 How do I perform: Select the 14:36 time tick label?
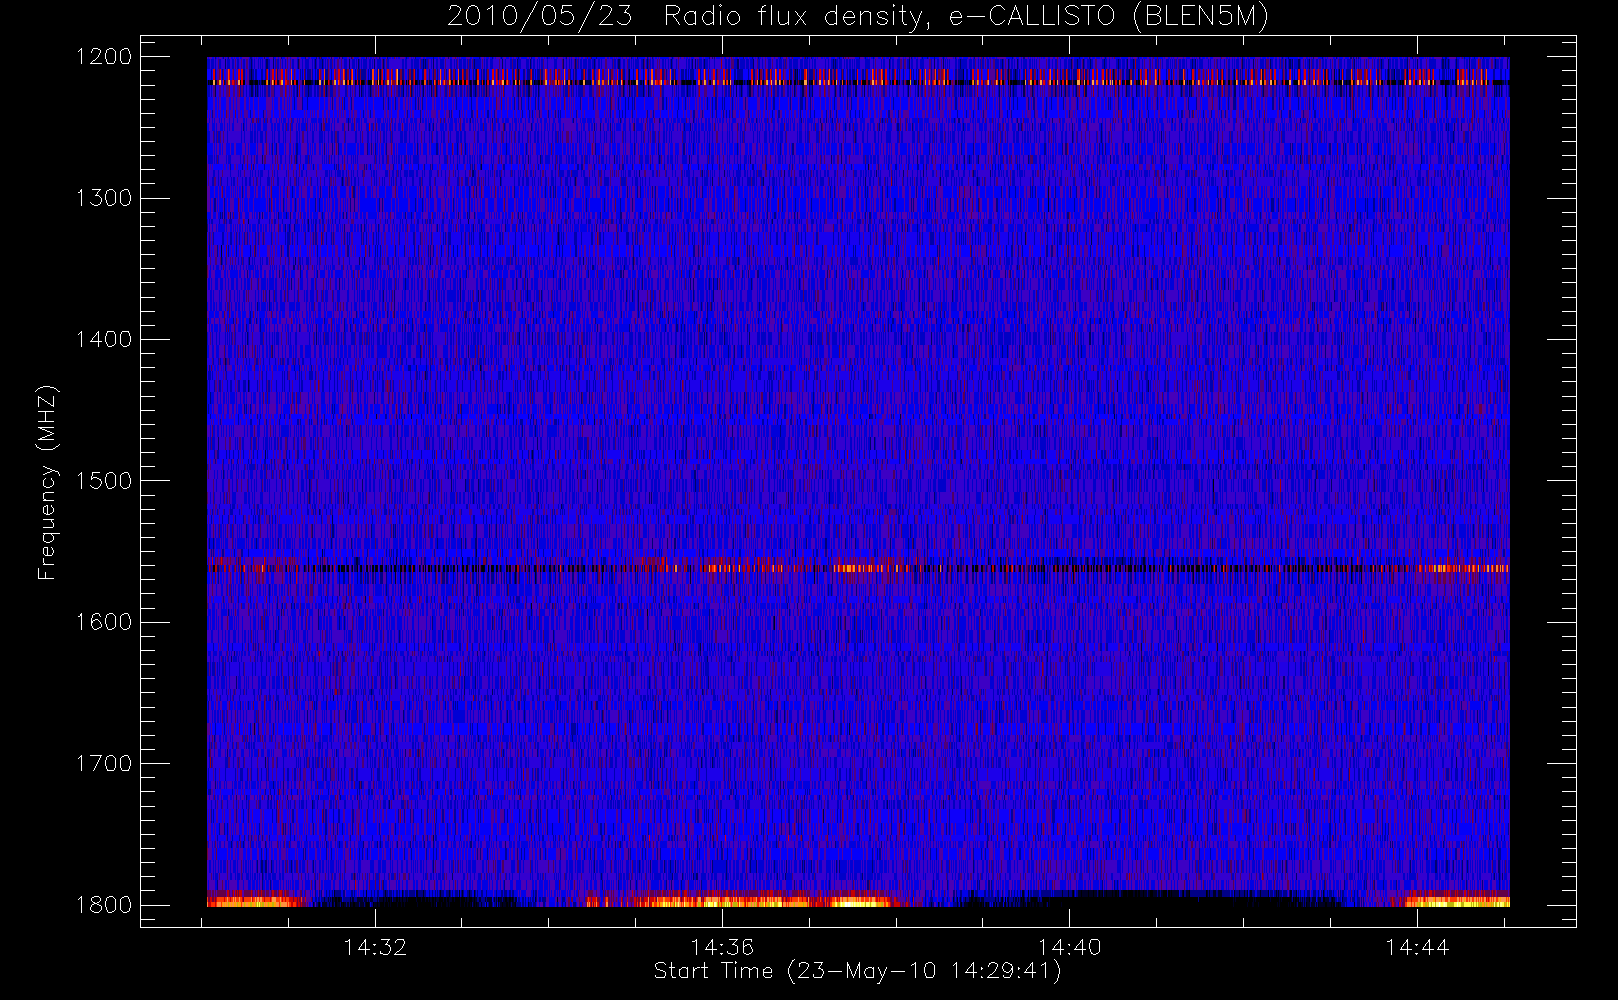(x=722, y=947)
